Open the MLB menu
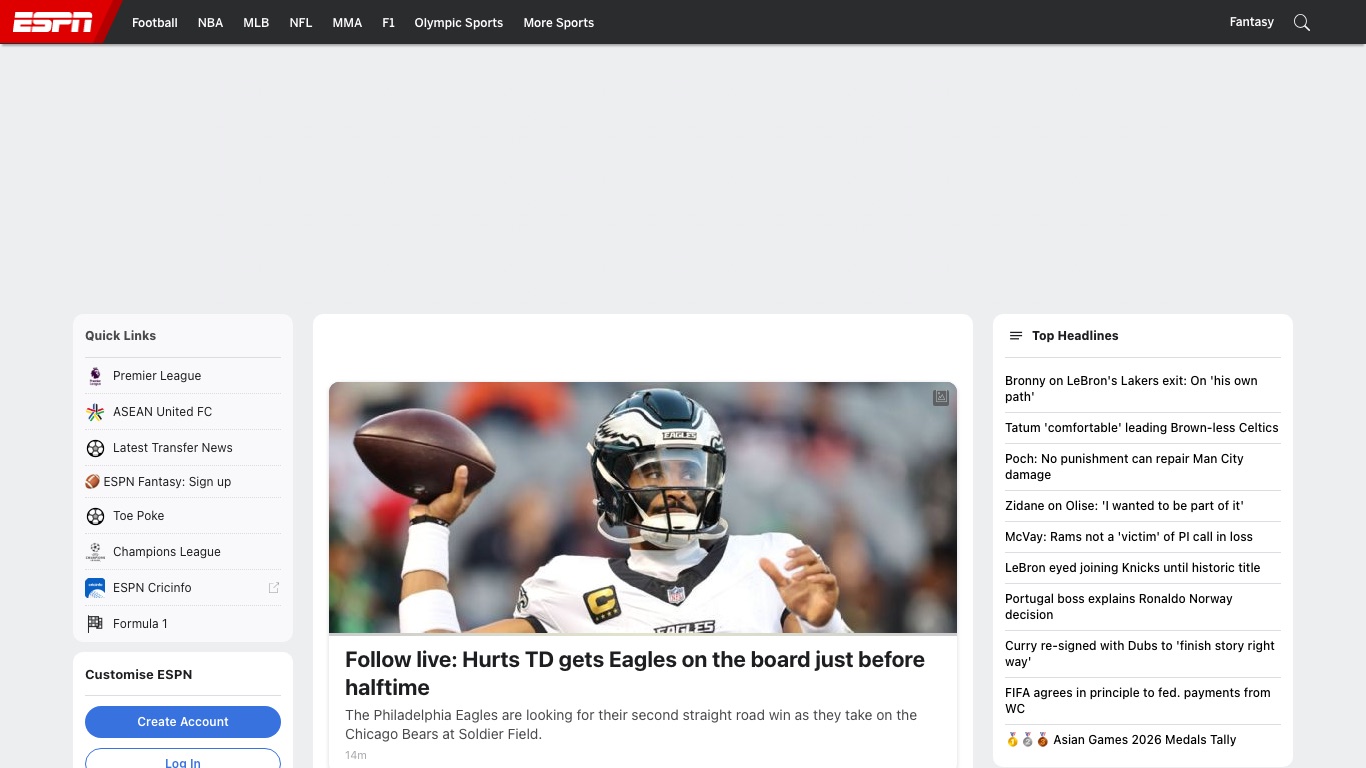The image size is (1366, 768). coord(256,22)
